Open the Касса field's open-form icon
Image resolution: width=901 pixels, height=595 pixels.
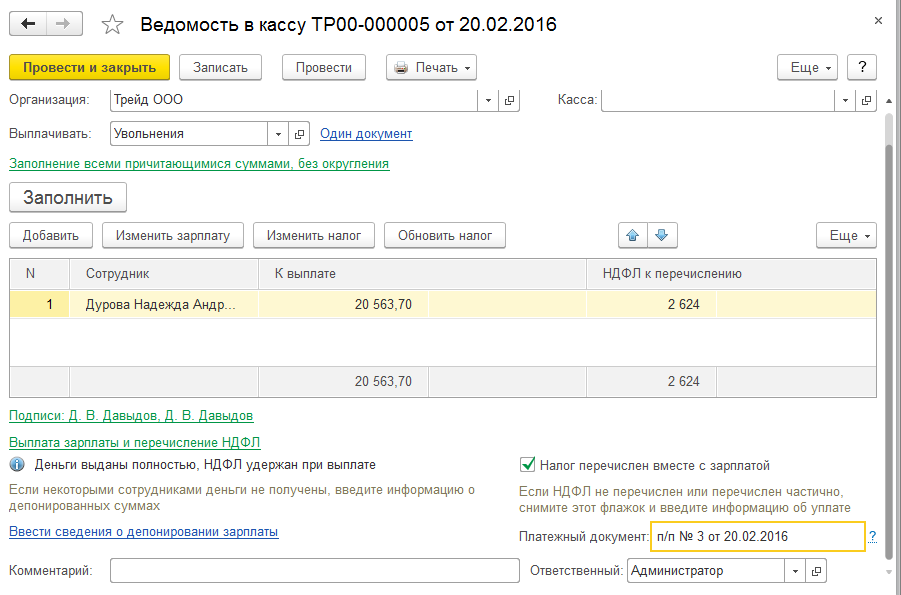point(866,100)
